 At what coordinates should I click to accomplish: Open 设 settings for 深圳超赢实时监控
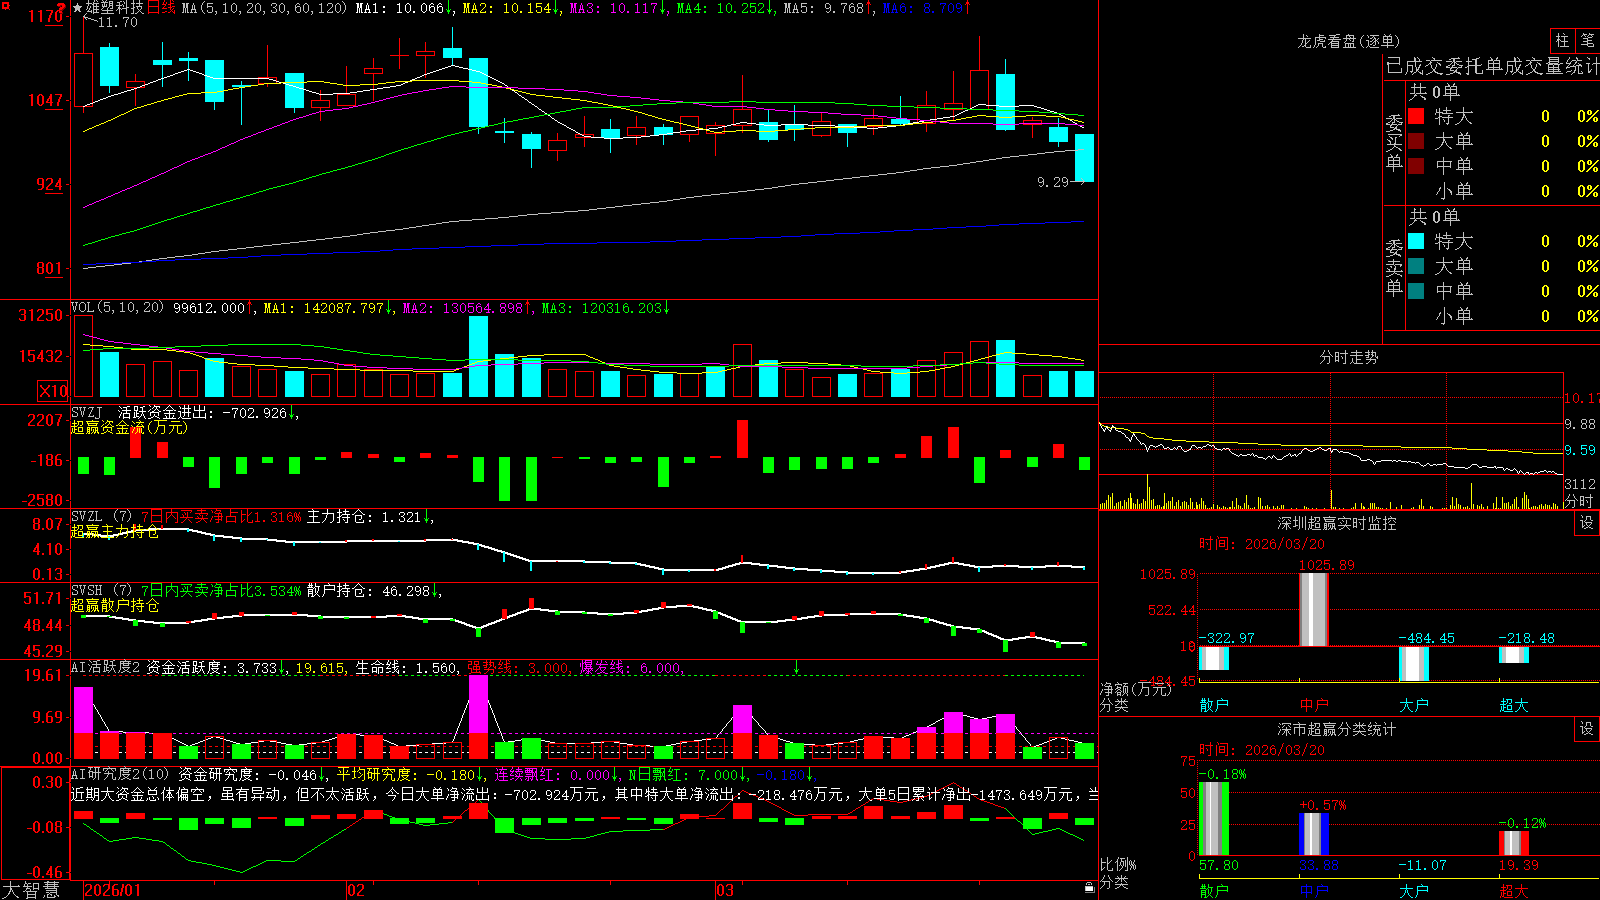1586,523
